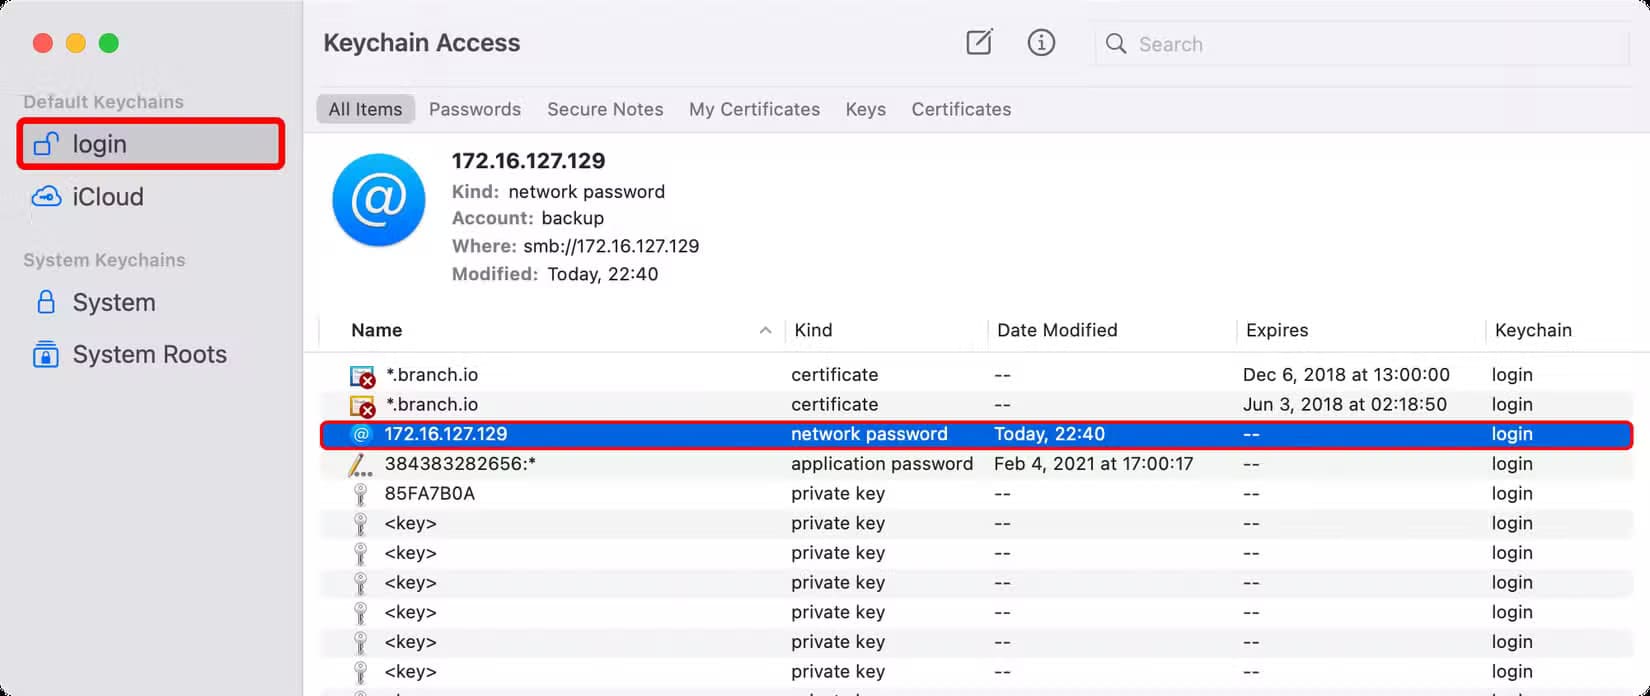Viewport: 1650px width, 696px height.
Task: Click the new keychain item compose icon
Action: click(979, 43)
